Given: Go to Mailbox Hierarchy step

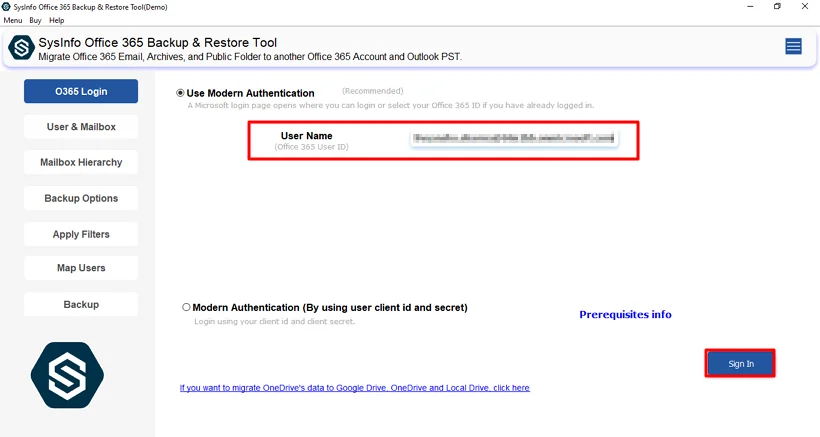Looking at the screenshot, I should click(x=81, y=163).
